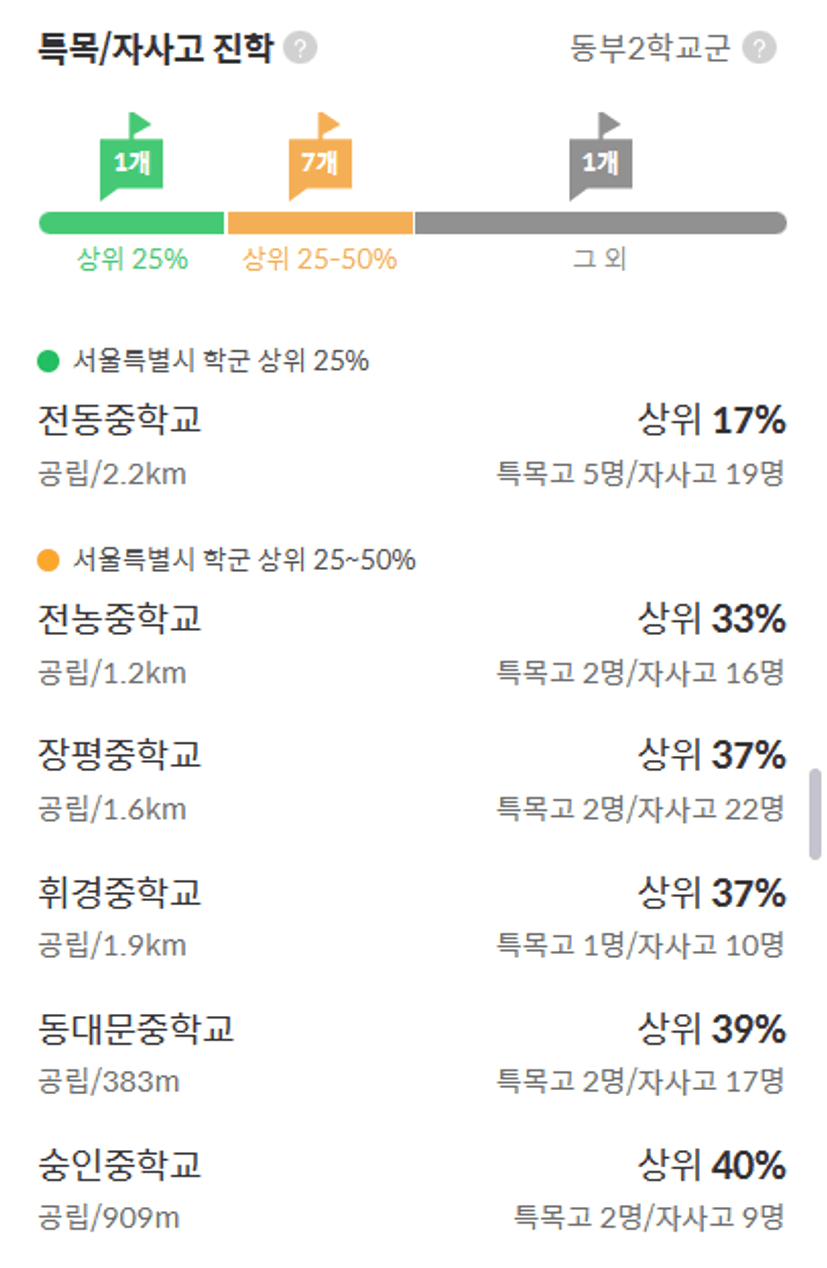Click the green dot for 상위 25% group
The image size is (827, 1268).
[x=48, y=361]
